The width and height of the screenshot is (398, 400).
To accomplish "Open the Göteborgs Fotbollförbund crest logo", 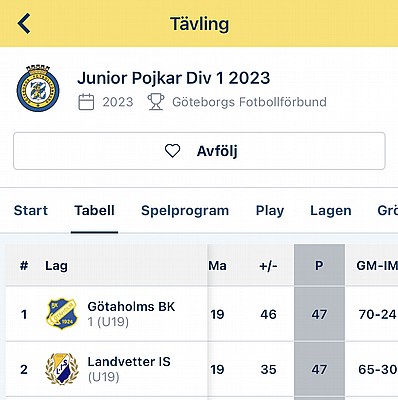I will point(38,89).
